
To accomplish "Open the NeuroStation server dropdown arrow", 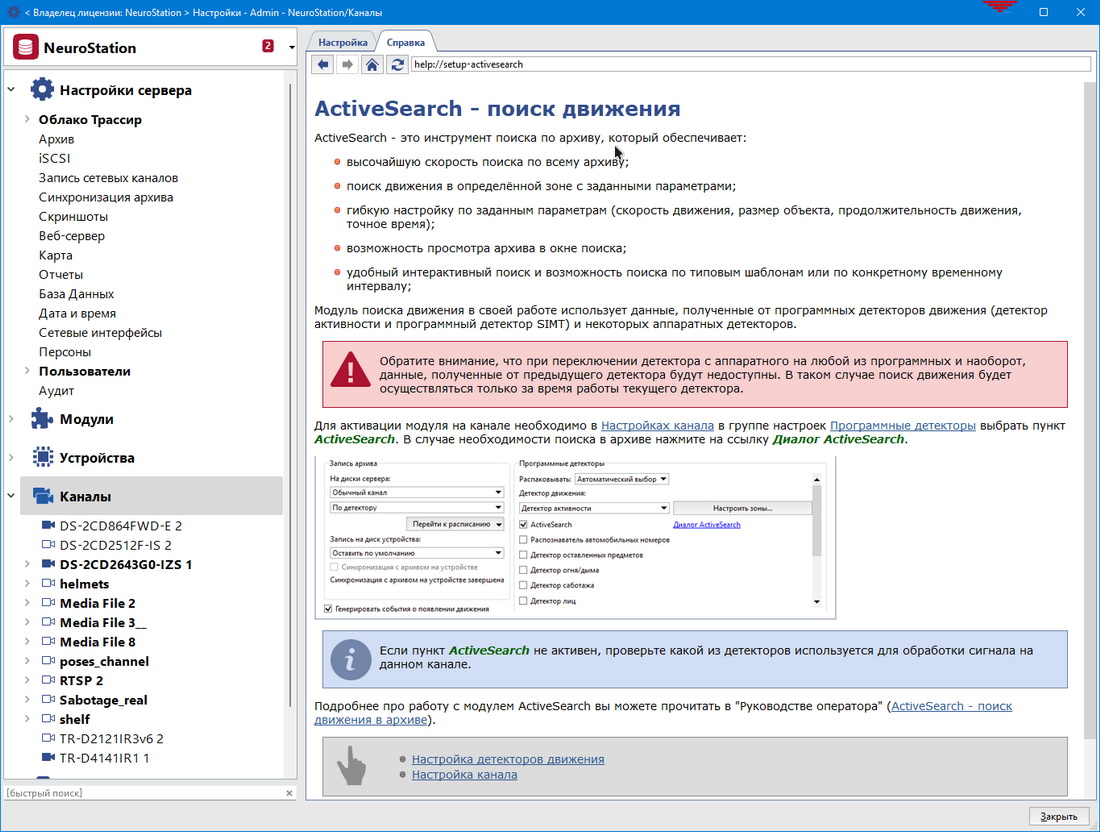I will coord(291,47).
